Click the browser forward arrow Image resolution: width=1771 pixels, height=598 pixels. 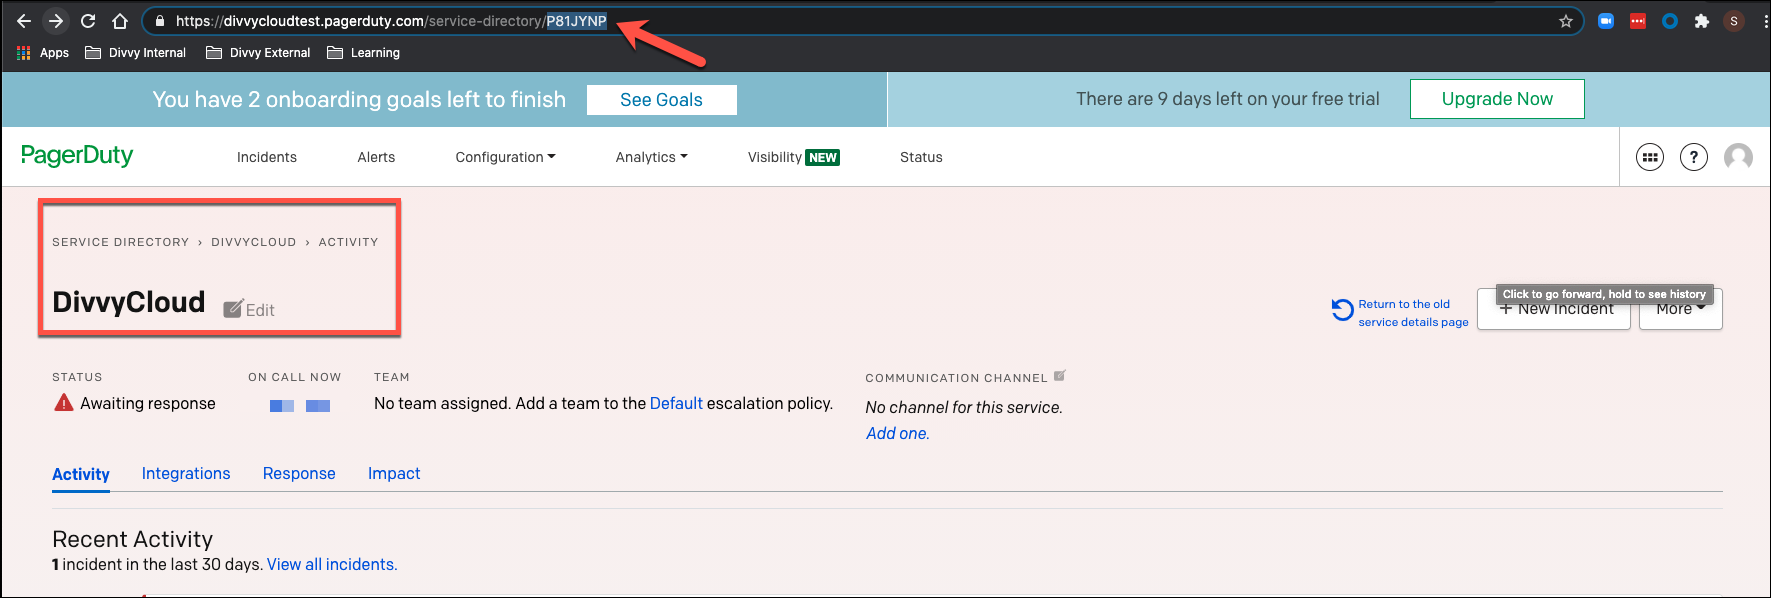click(56, 21)
